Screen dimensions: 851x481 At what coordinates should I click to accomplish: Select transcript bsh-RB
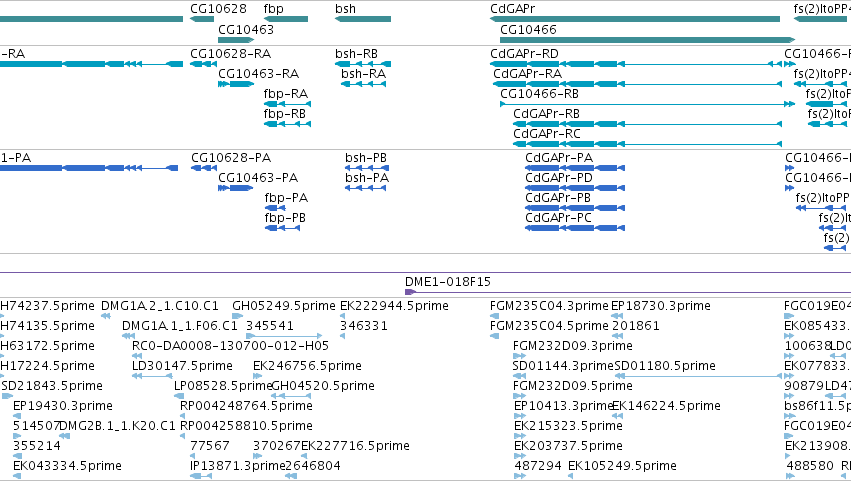(363, 64)
